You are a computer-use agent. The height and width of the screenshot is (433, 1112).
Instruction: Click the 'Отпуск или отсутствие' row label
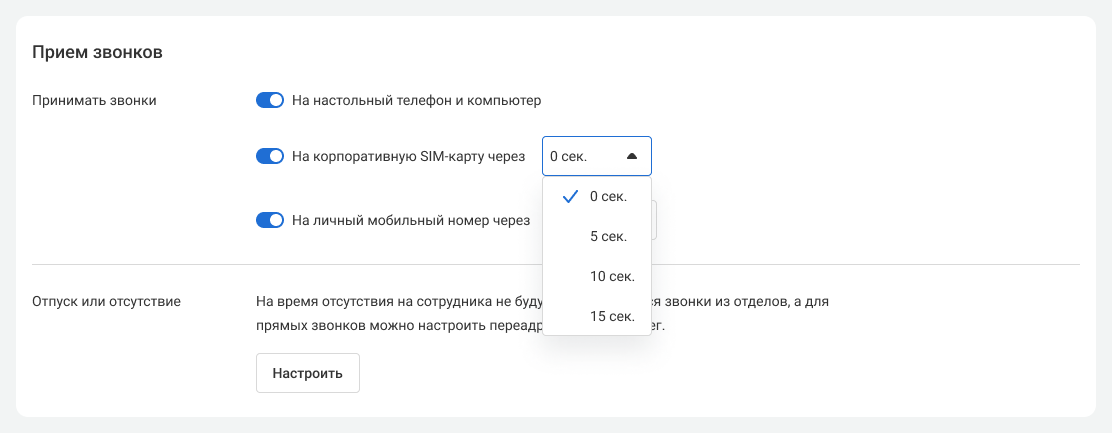click(106, 300)
